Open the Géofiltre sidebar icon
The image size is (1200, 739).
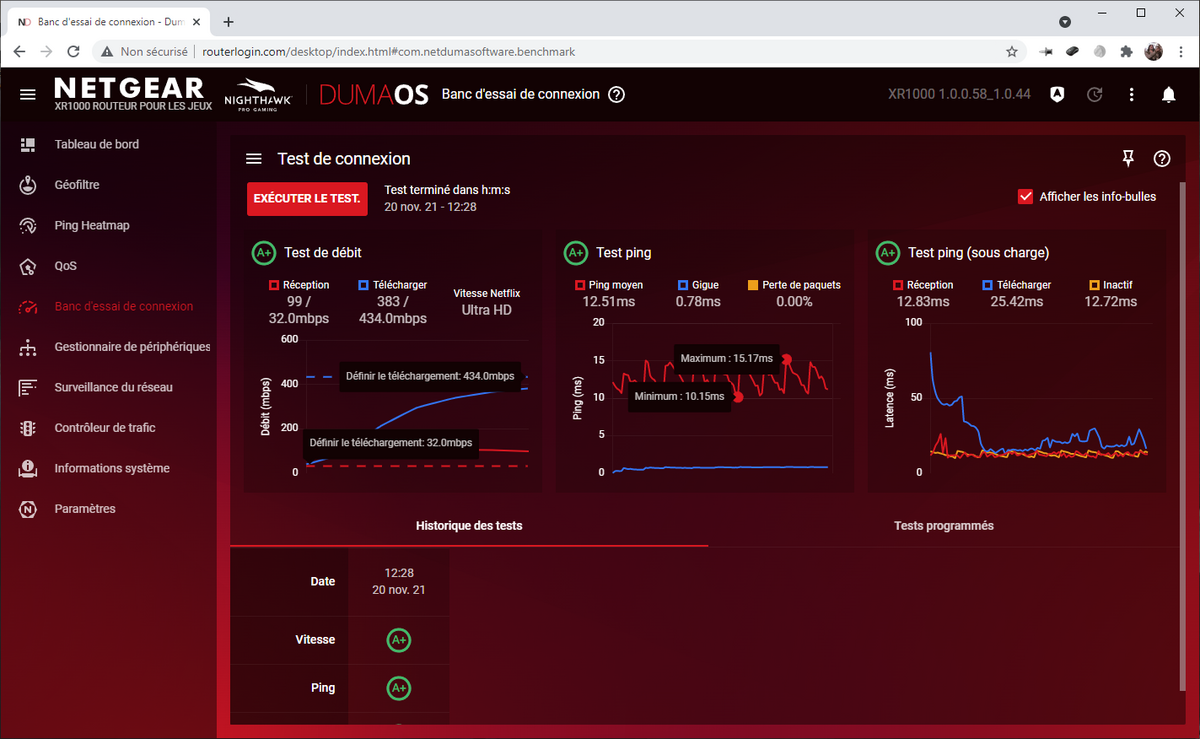click(x=28, y=185)
